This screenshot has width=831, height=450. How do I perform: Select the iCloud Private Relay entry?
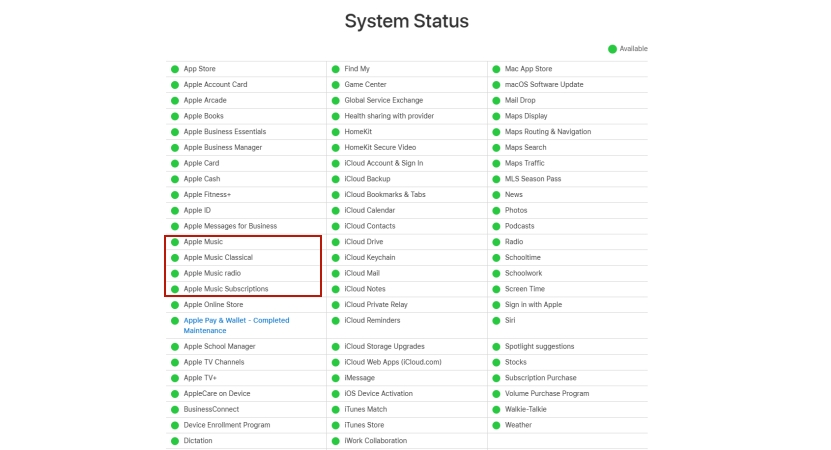[x=376, y=305]
